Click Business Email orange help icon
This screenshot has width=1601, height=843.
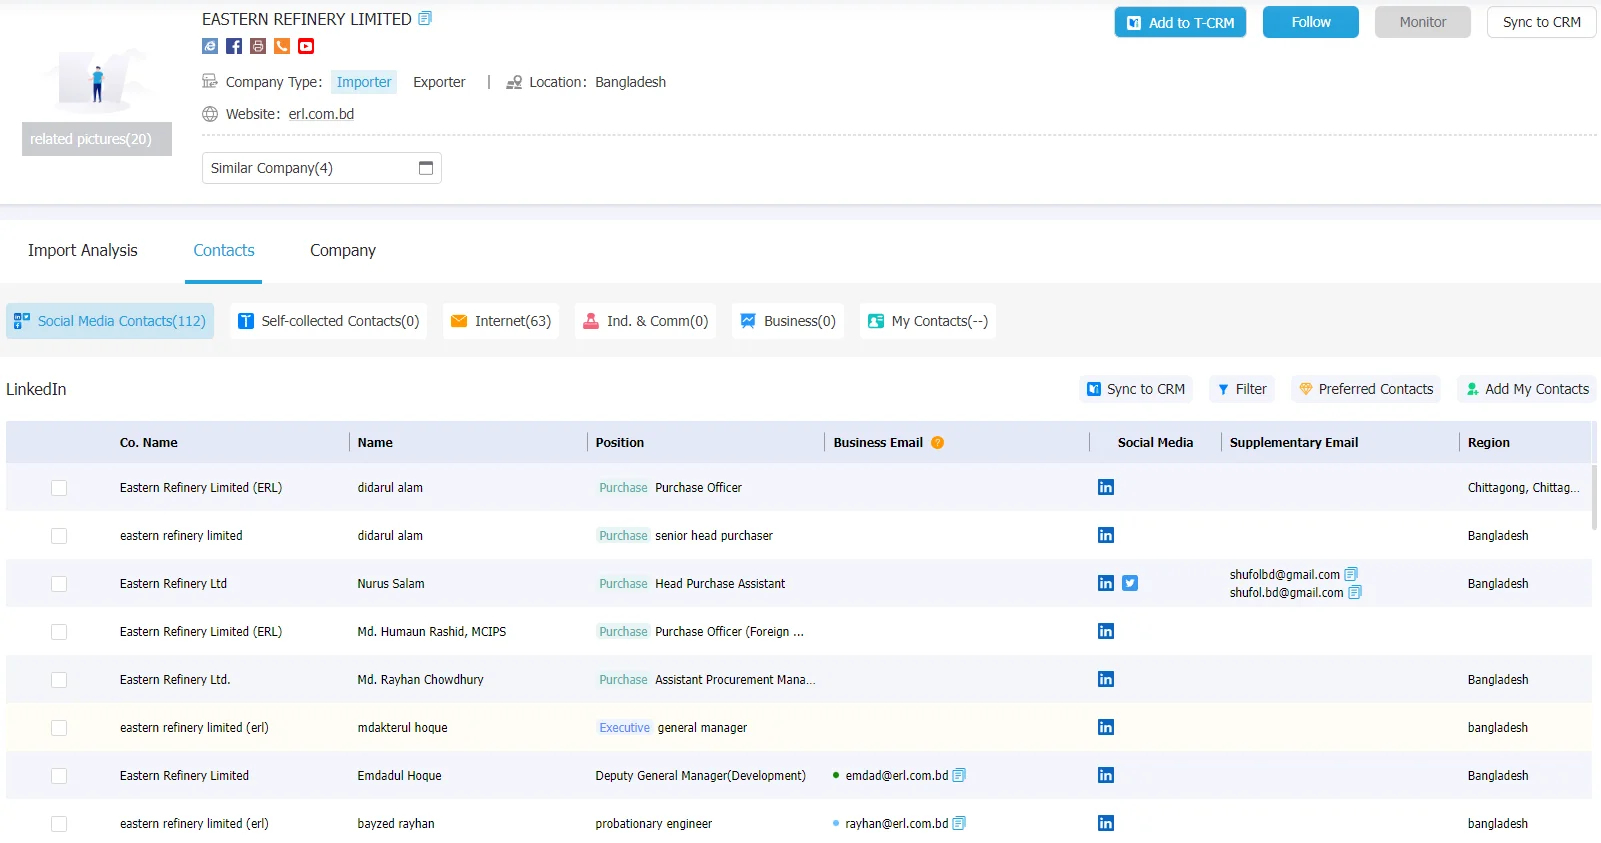click(938, 442)
